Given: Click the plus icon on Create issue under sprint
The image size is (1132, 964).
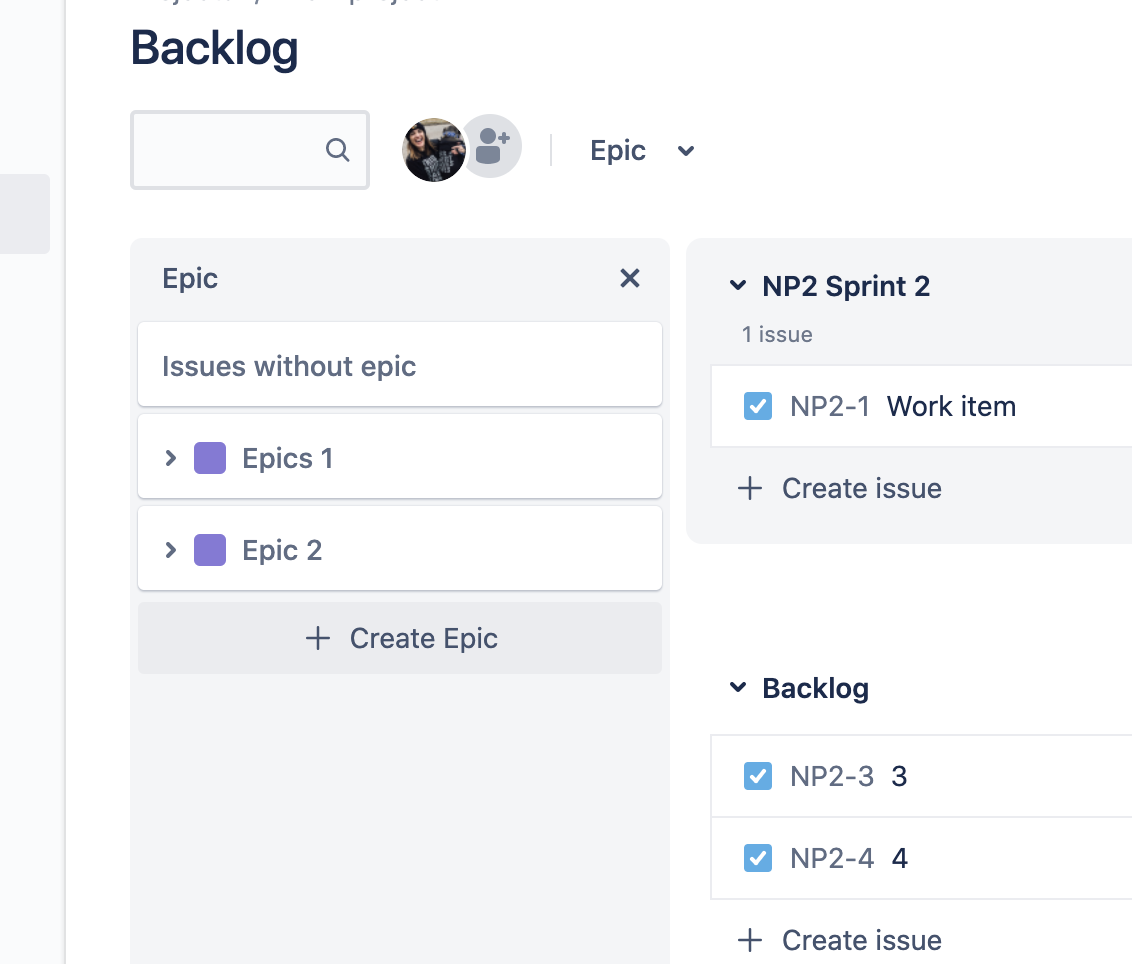Looking at the screenshot, I should coord(749,488).
